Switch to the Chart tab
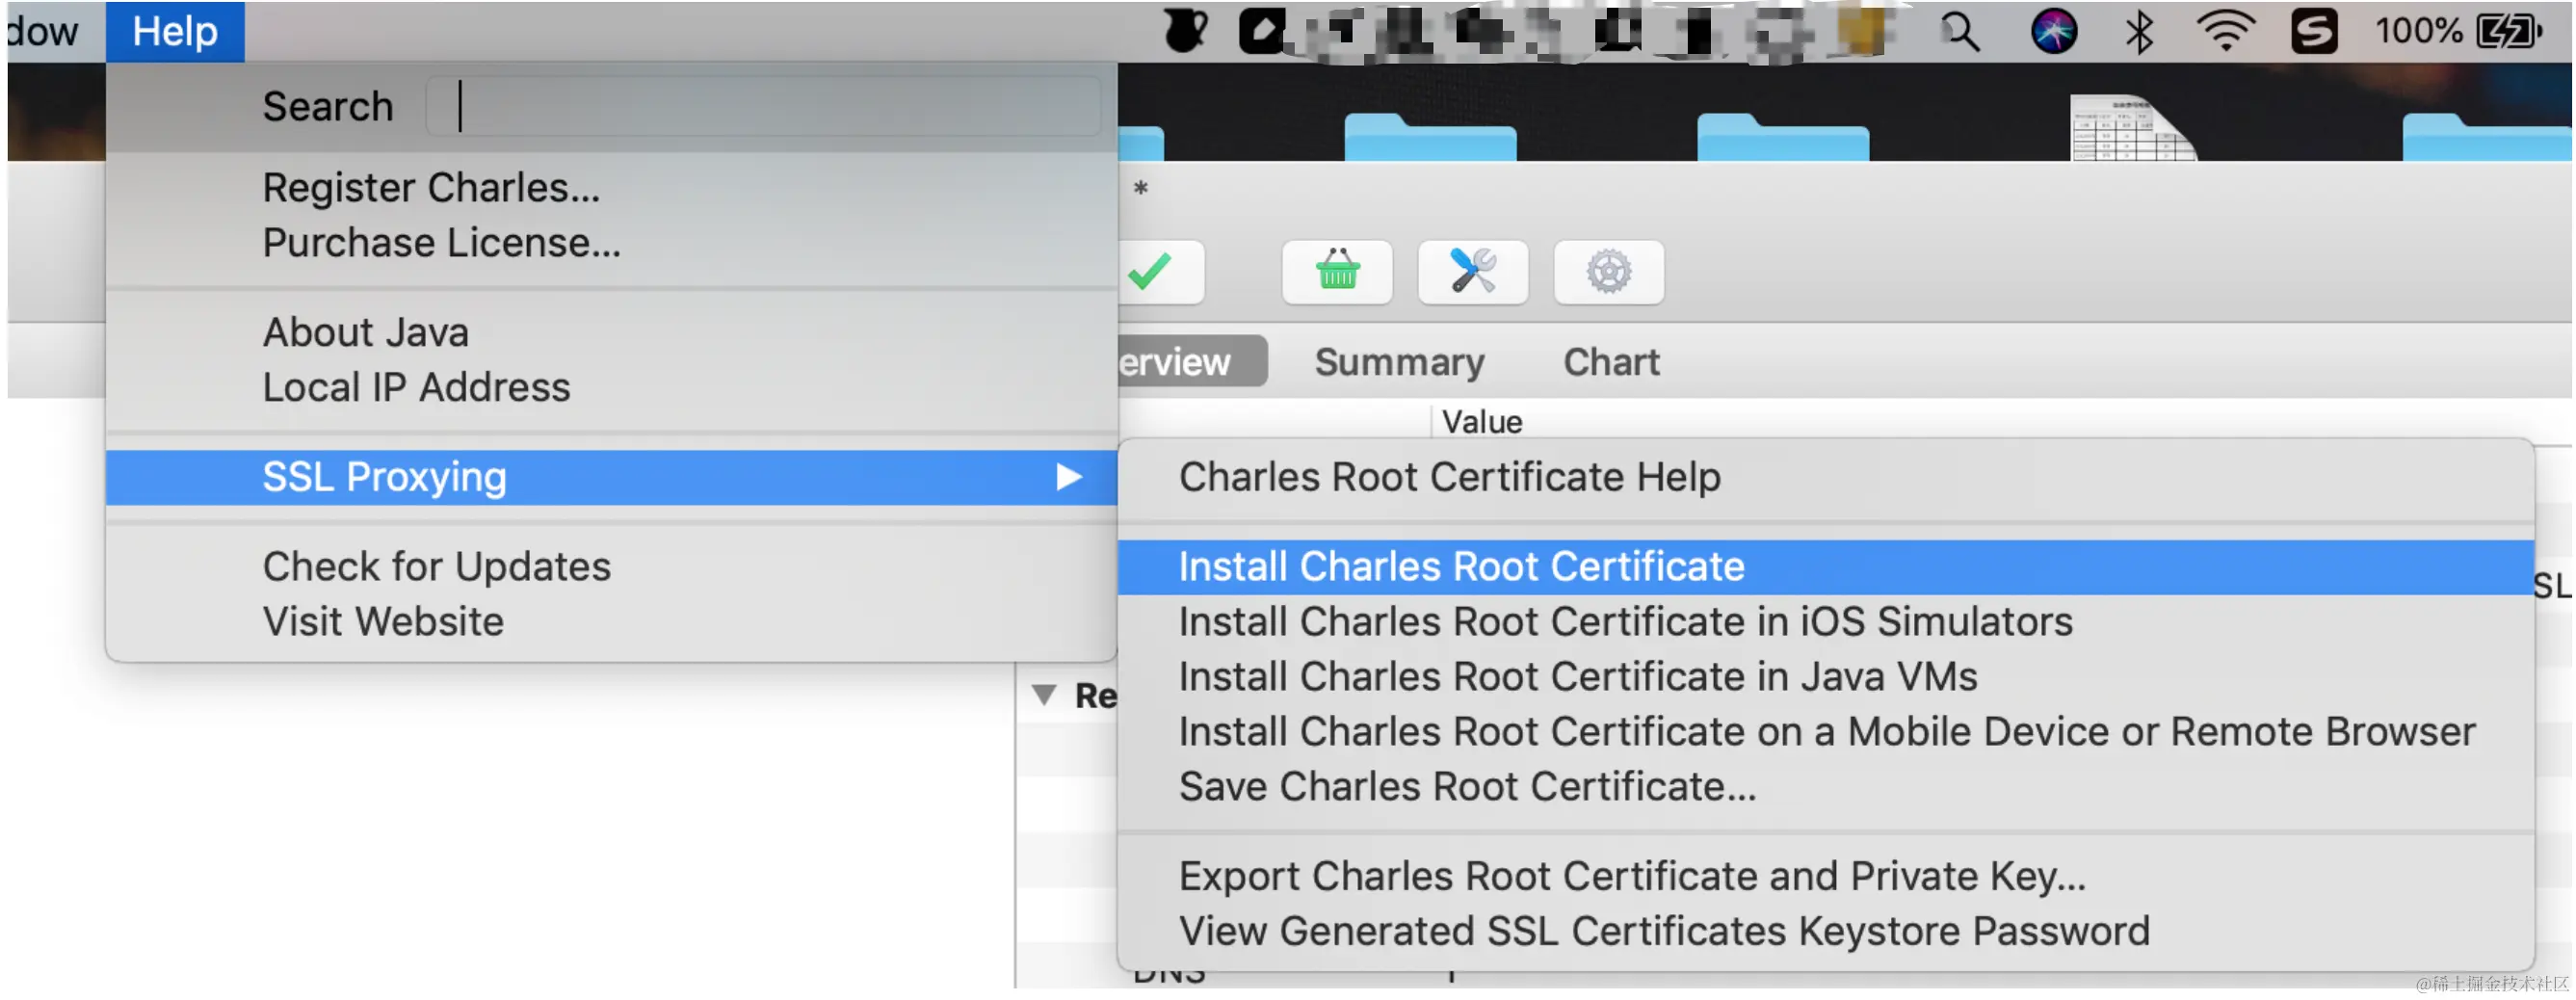The image size is (2576, 1000). (1611, 362)
